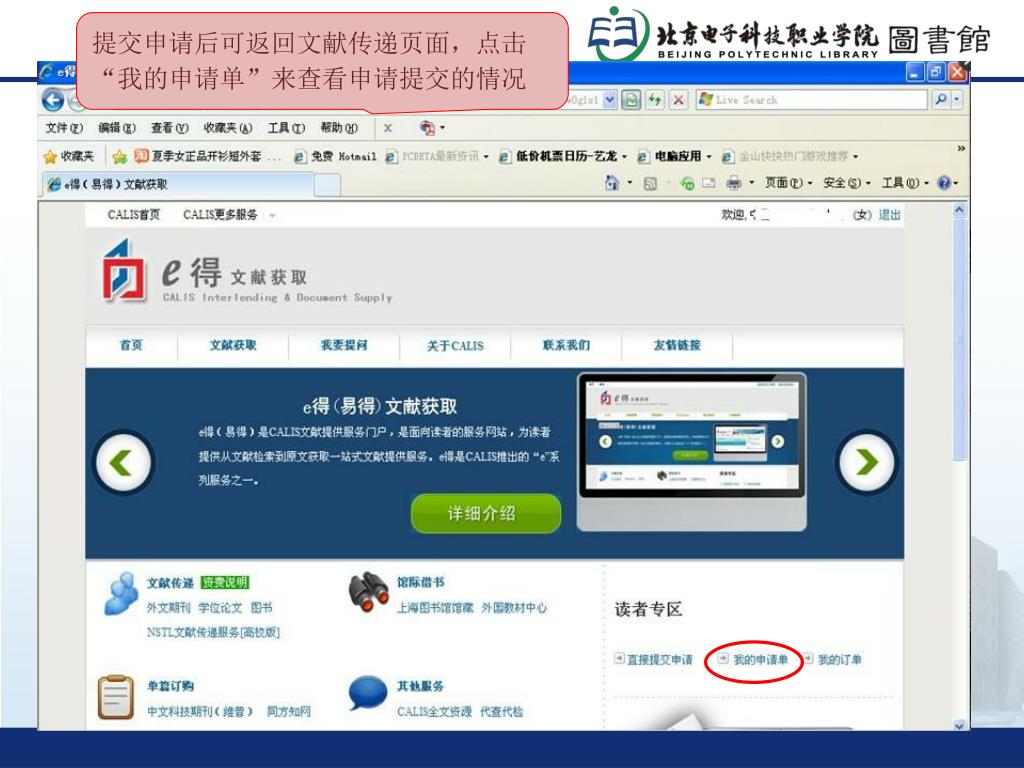Viewport: 1024px width, 768px height.
Task: Expand the 电脑应用 favorites dropdown
Action: [x=709, y=157]
